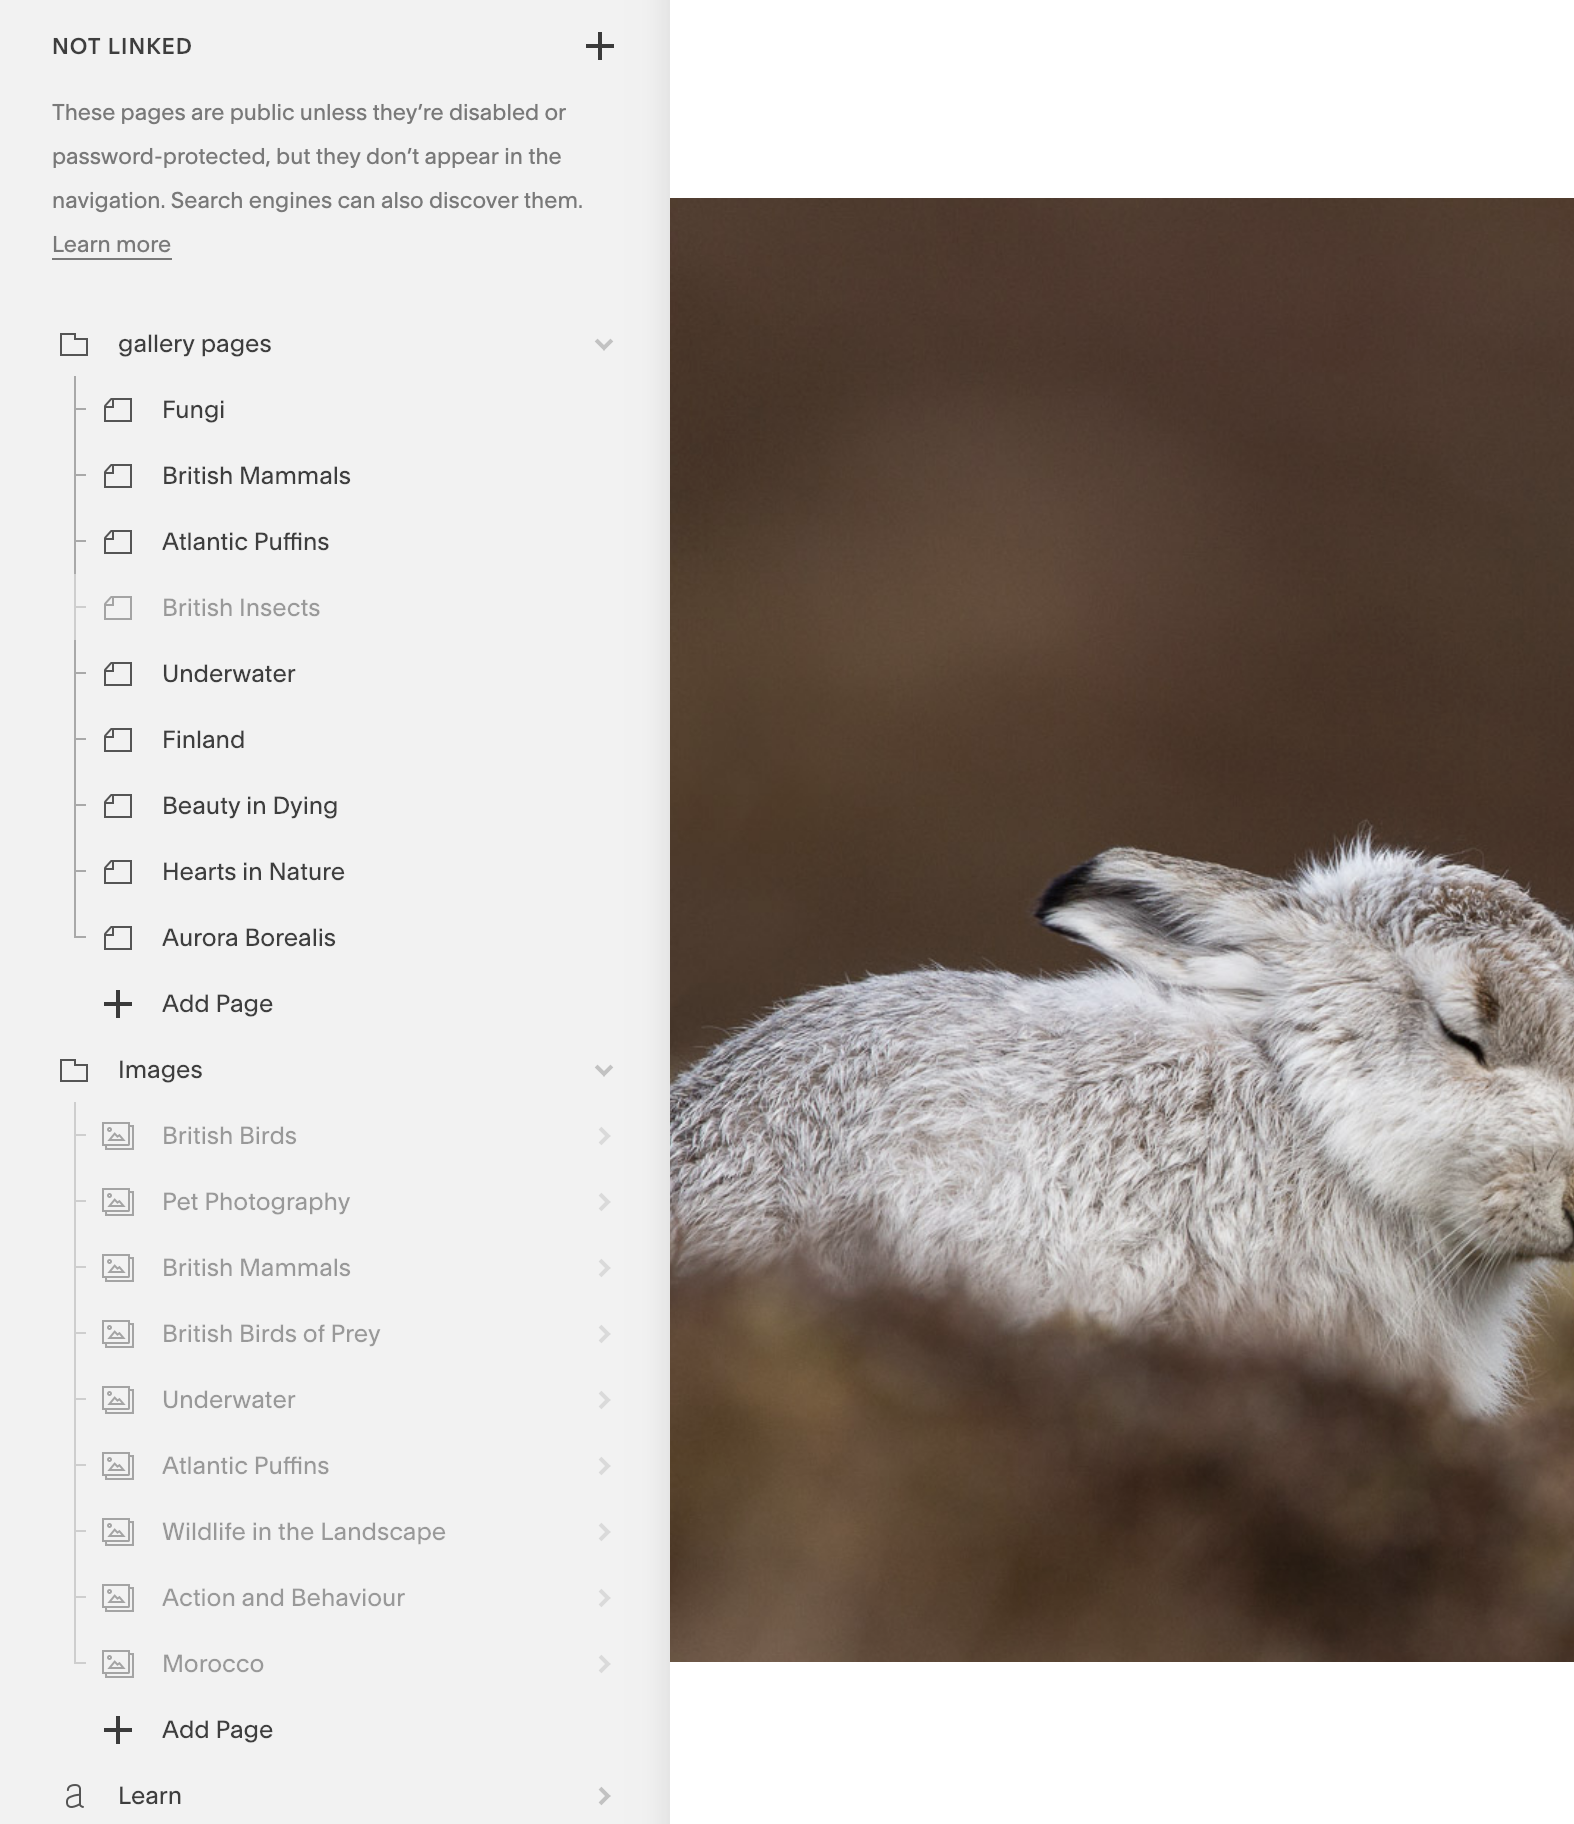
Task: Click the Pet Photography gallery icon
Action: click(118, 1202)
